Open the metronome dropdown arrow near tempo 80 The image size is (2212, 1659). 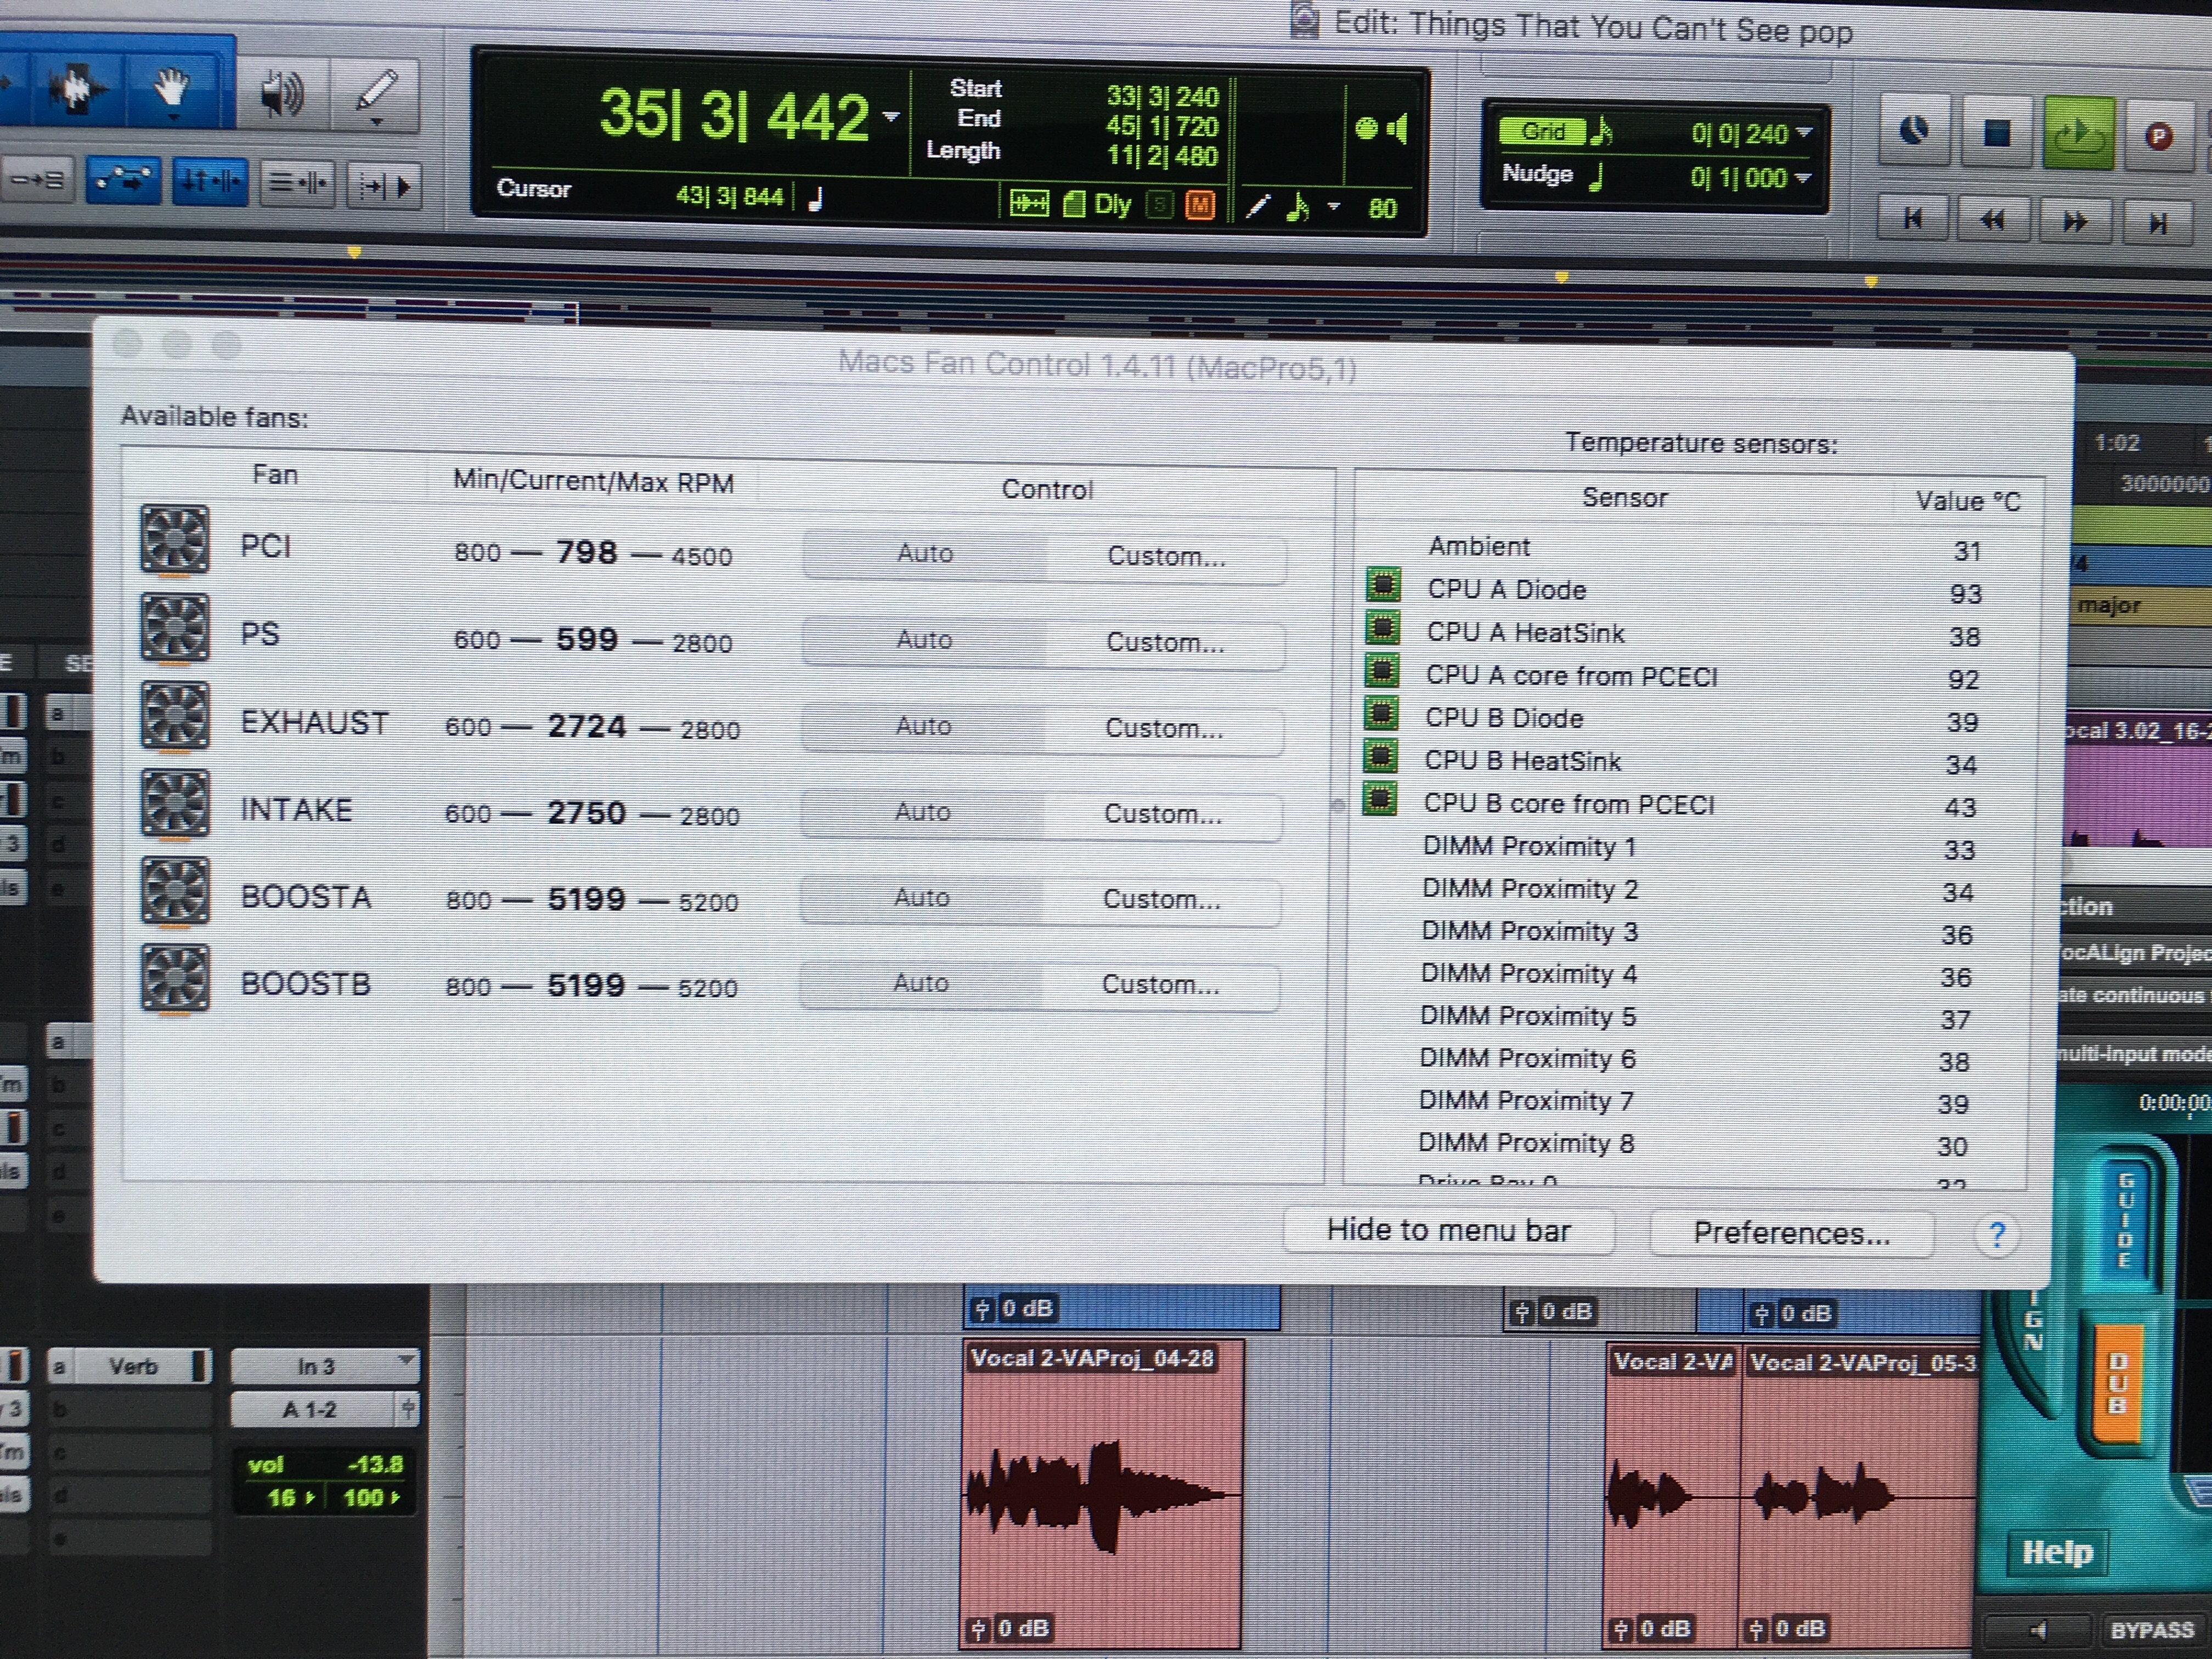coord(1334,207)
